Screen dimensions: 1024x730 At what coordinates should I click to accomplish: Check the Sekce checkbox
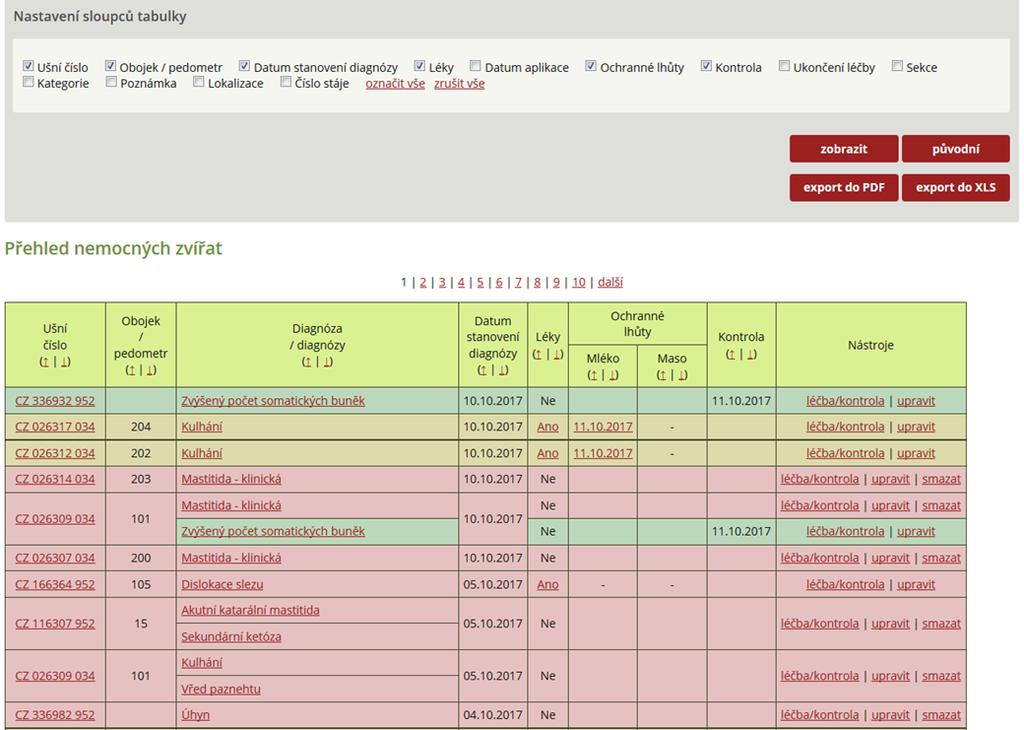(x=897, y=66)
